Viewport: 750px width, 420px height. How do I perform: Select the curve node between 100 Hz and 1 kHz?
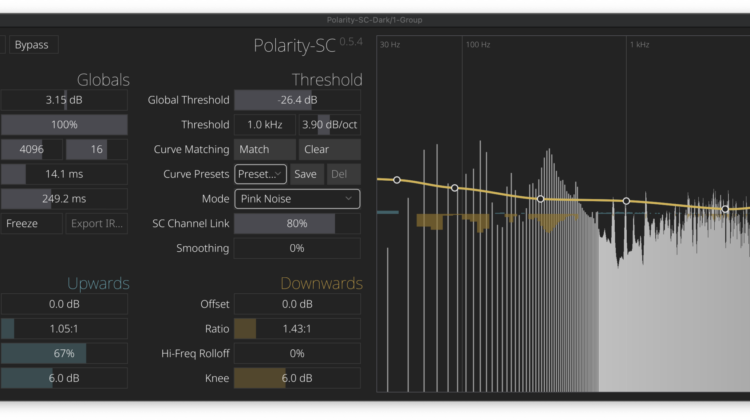pyautogui.click(x=540, y=199)
